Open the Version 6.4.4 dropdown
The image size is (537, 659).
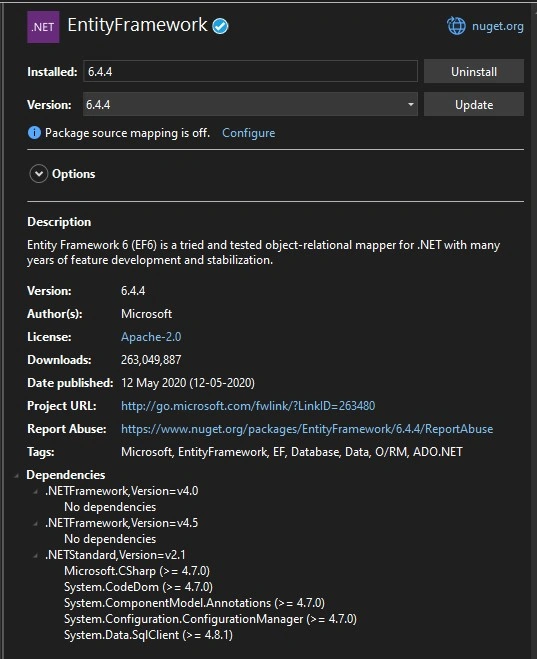[250, 104]
